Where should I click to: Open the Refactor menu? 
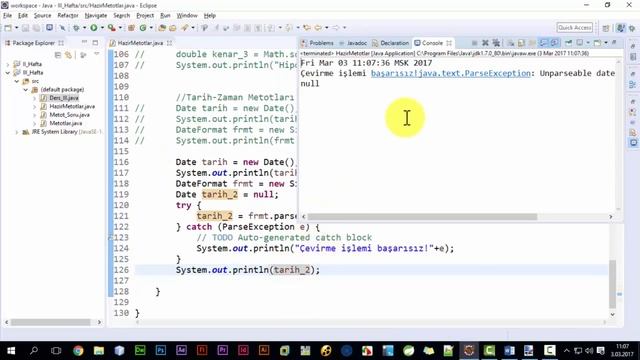coord(68,16)
